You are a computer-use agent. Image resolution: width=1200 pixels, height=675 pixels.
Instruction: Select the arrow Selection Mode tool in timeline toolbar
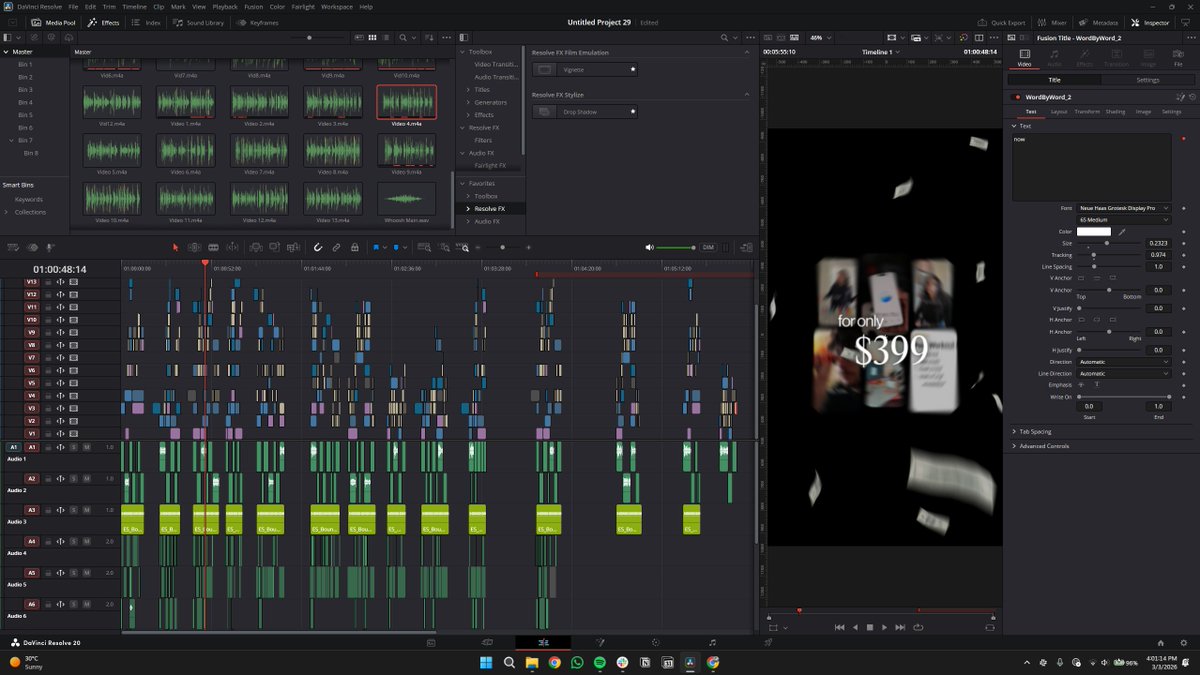click(x=175, y=247)
